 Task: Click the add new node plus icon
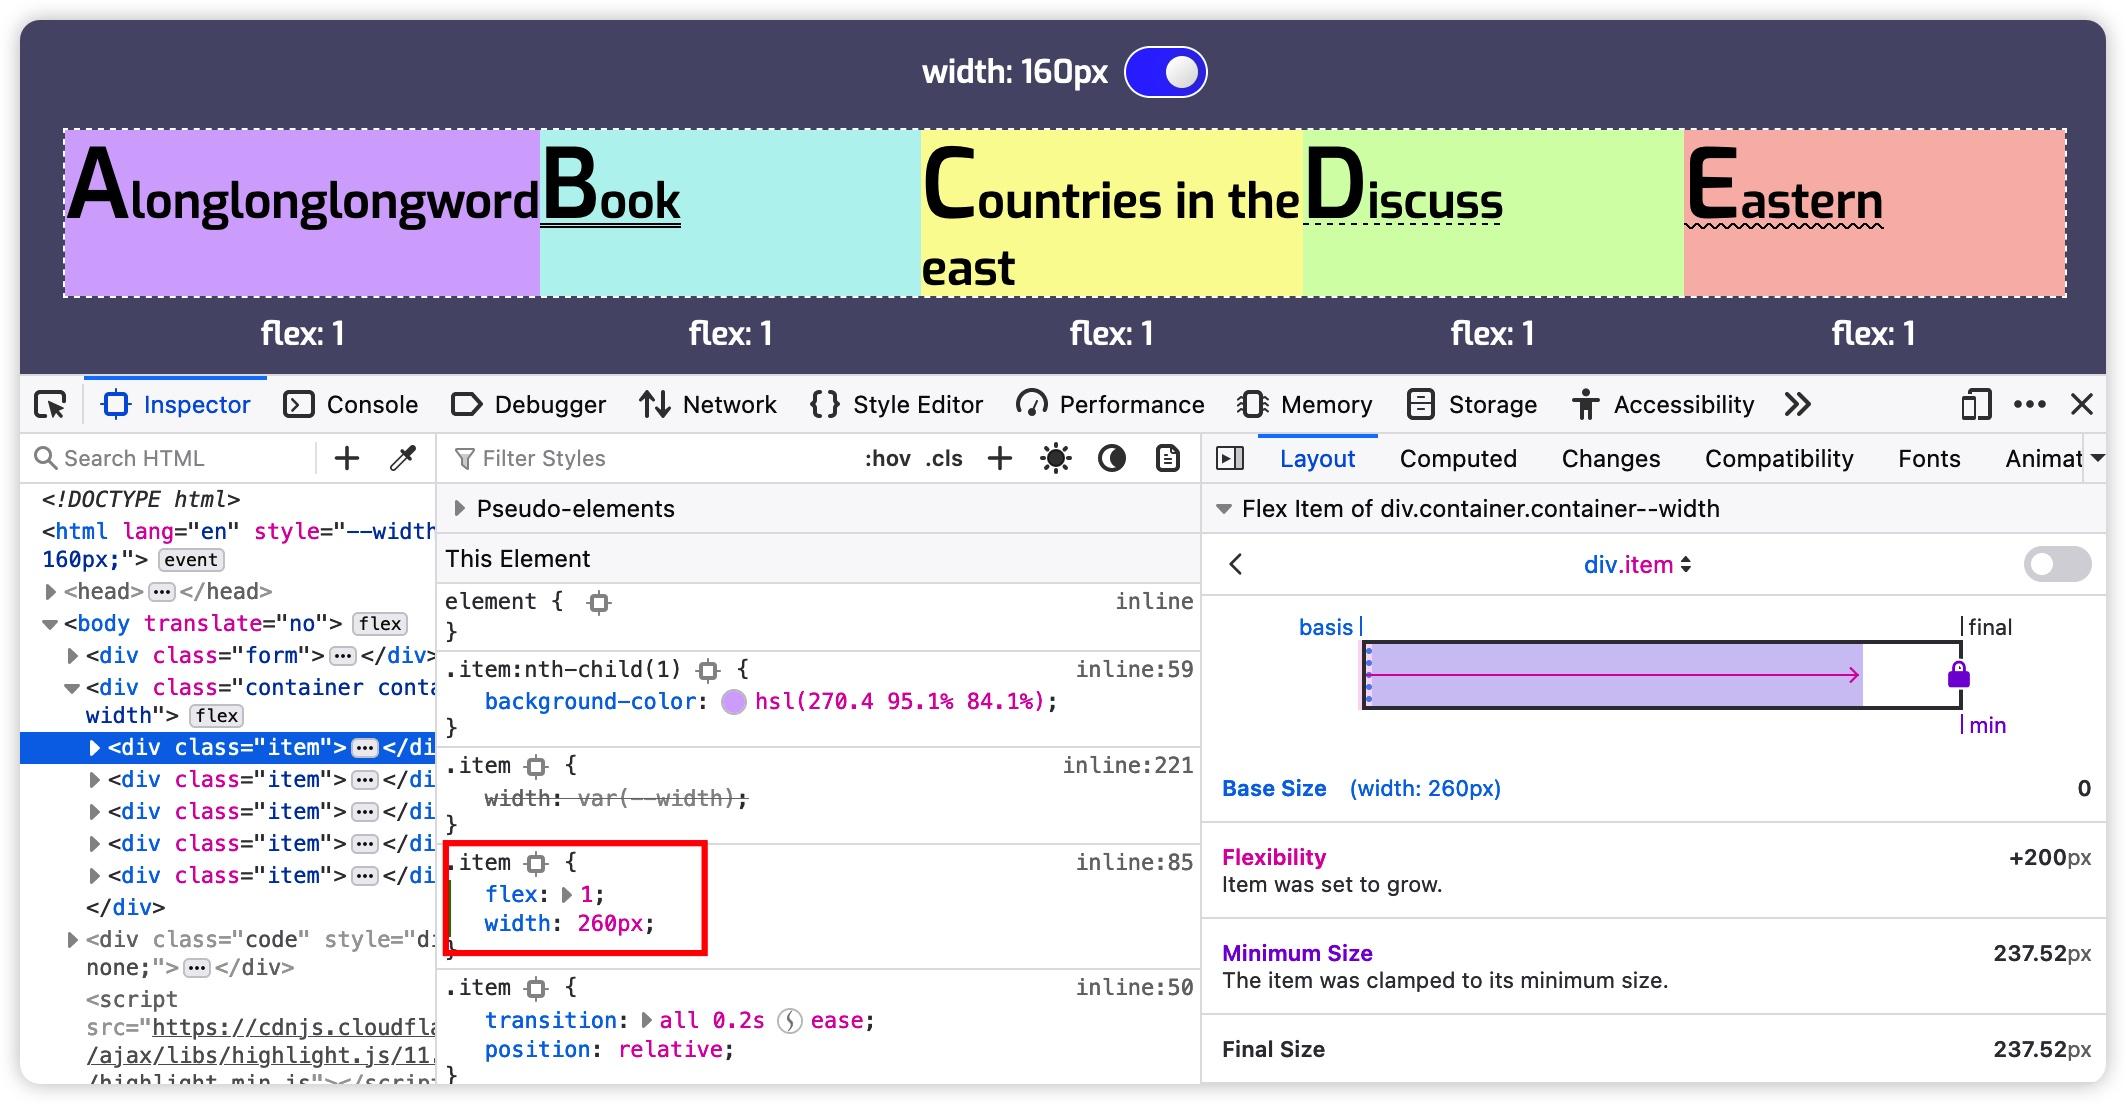(347, 459)
